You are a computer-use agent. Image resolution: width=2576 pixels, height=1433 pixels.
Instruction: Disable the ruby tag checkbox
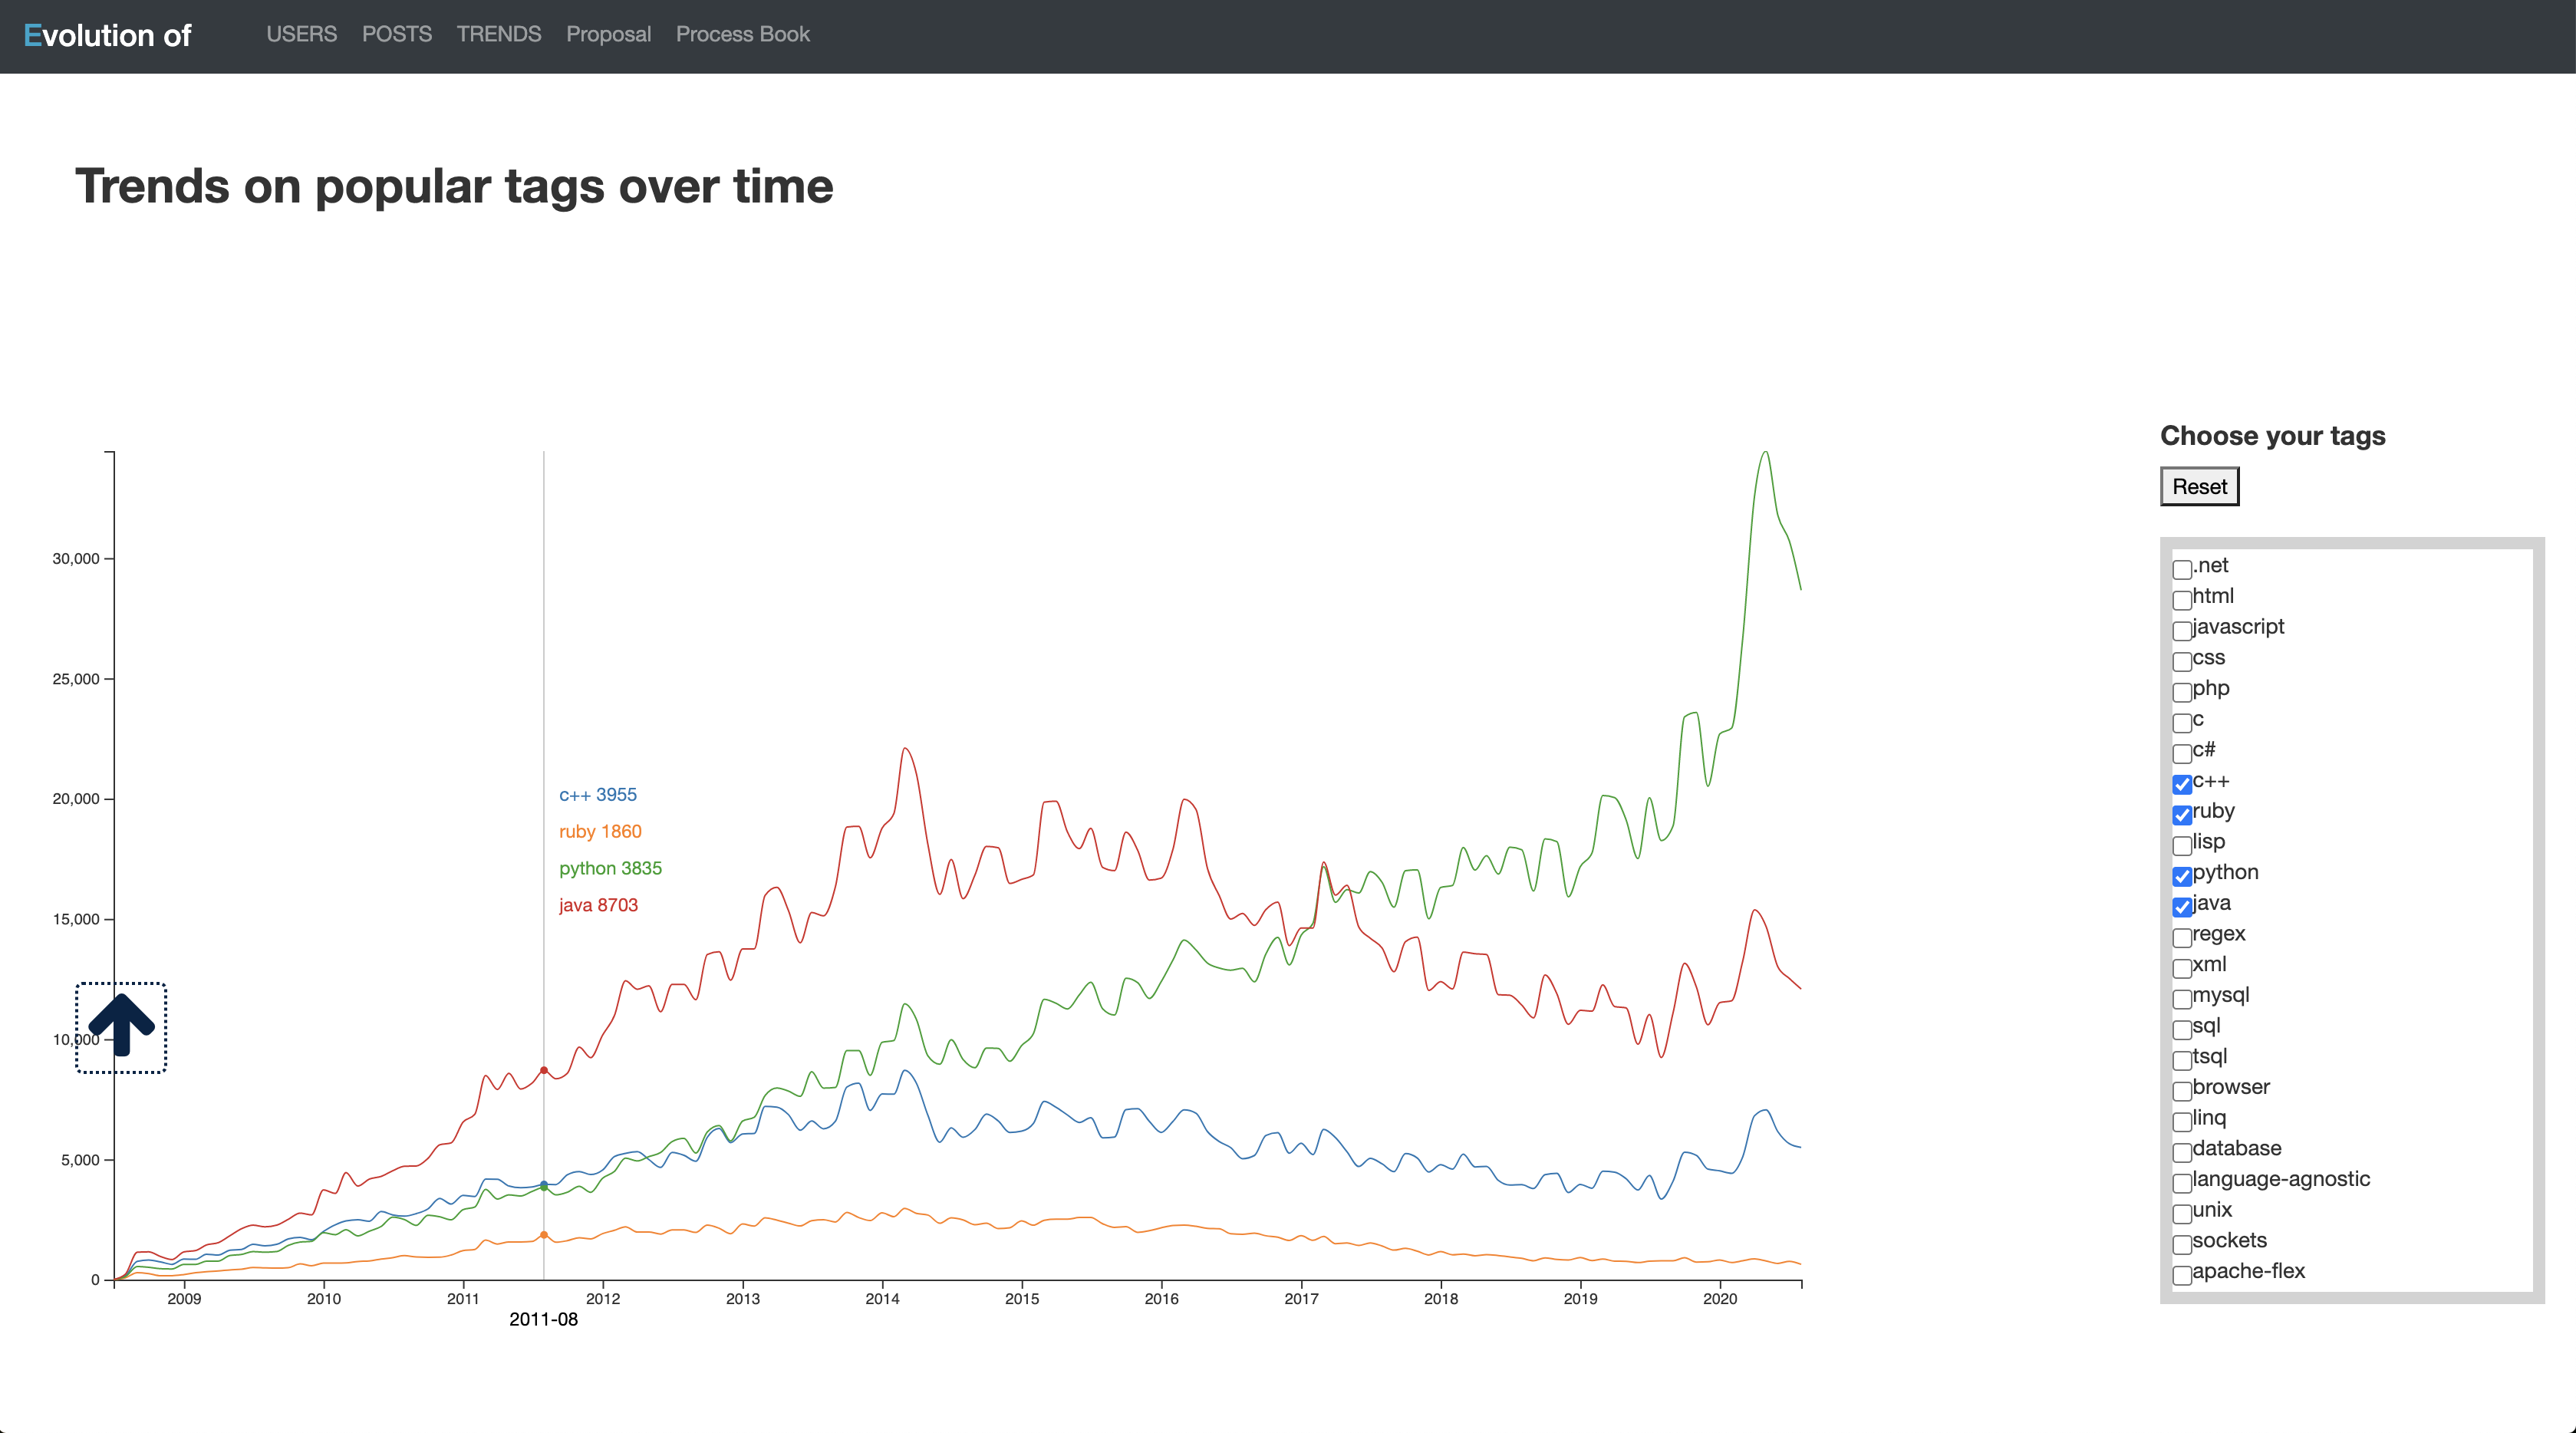click(2182, 815)
